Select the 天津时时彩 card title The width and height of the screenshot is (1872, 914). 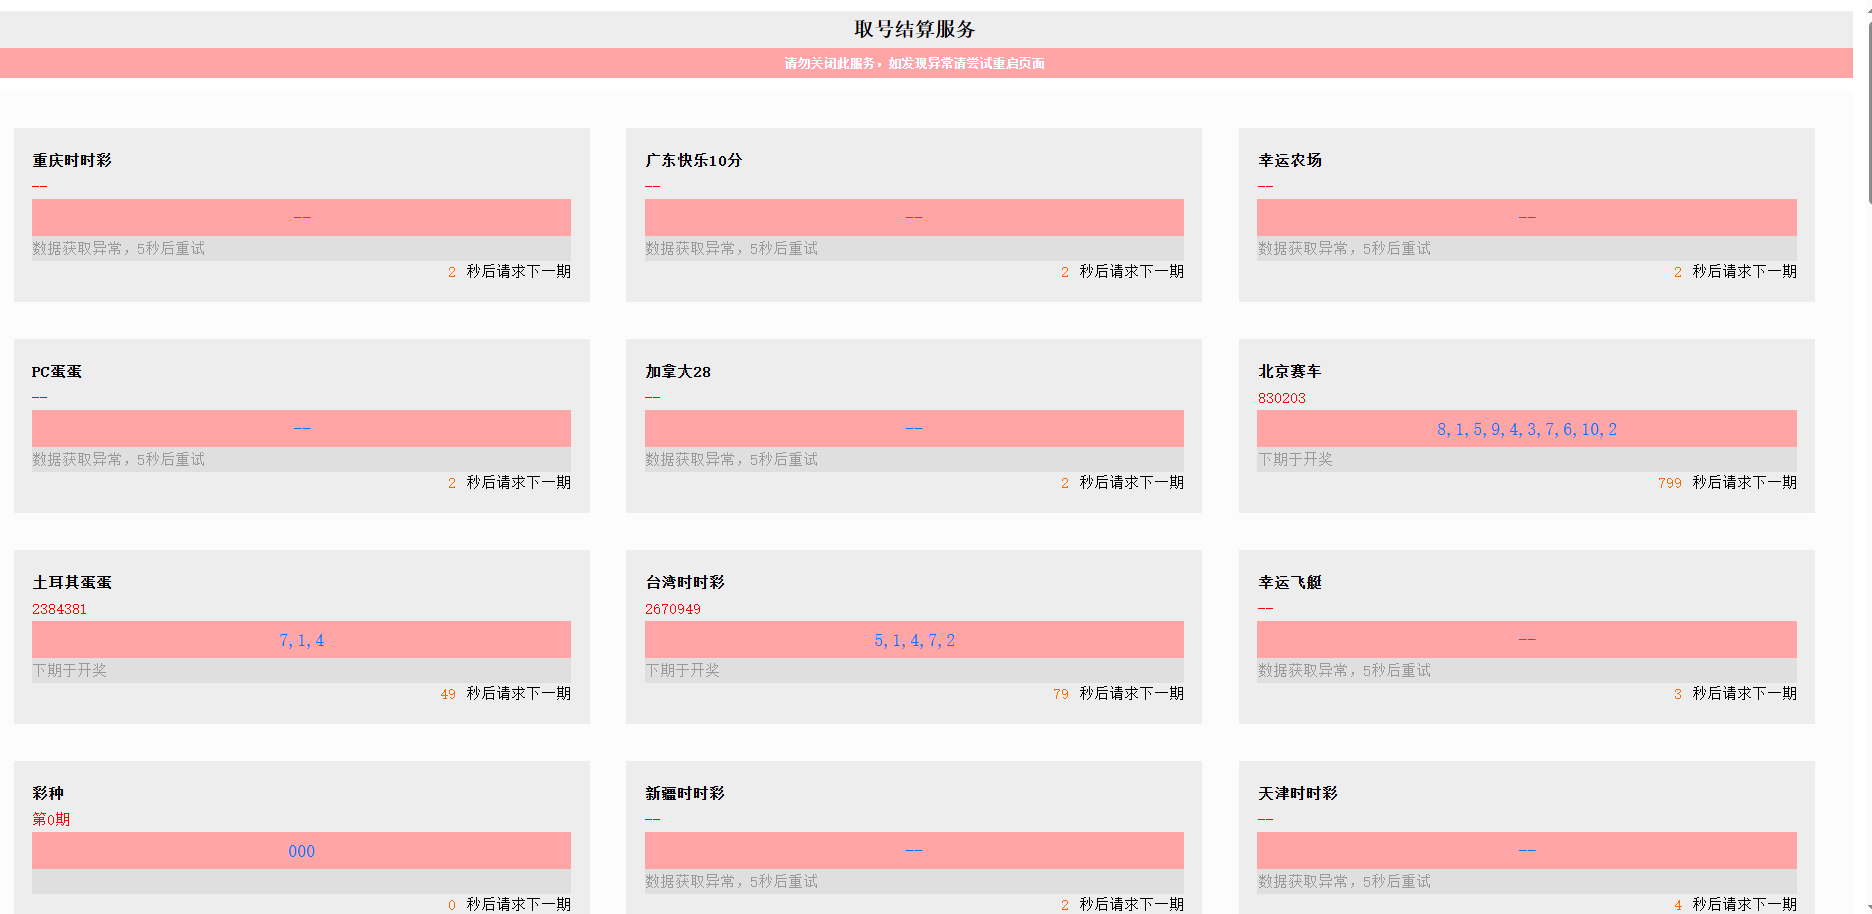tap(1298, 793)
